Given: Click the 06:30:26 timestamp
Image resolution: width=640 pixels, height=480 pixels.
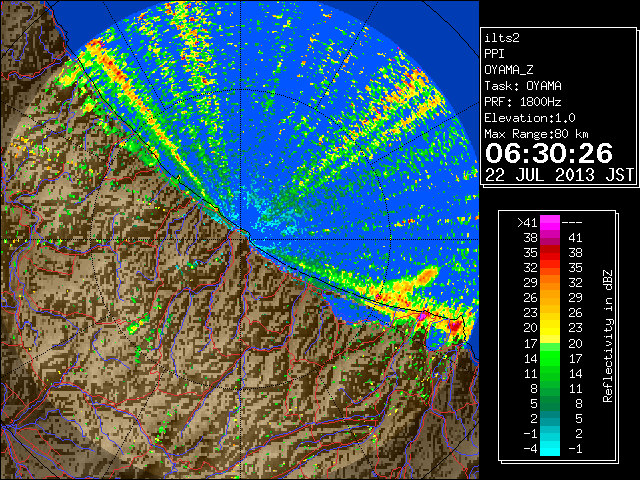Looking at the screenshot, I should tap(549, 153).
